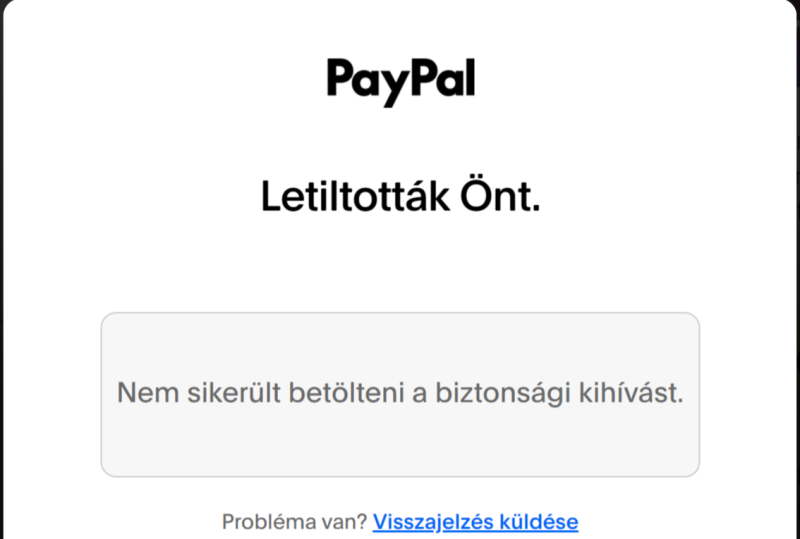This screenshot has height=539, width=800.
Task: Click the word Letiltották in the heading
Action: (356, 197)
